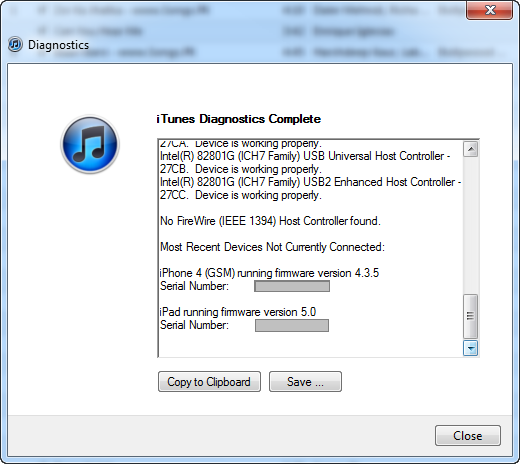The height and width of the screenshot is (464, 520).
Task: Click the large iTunes music note logo
Action: (x=90, y=144)
